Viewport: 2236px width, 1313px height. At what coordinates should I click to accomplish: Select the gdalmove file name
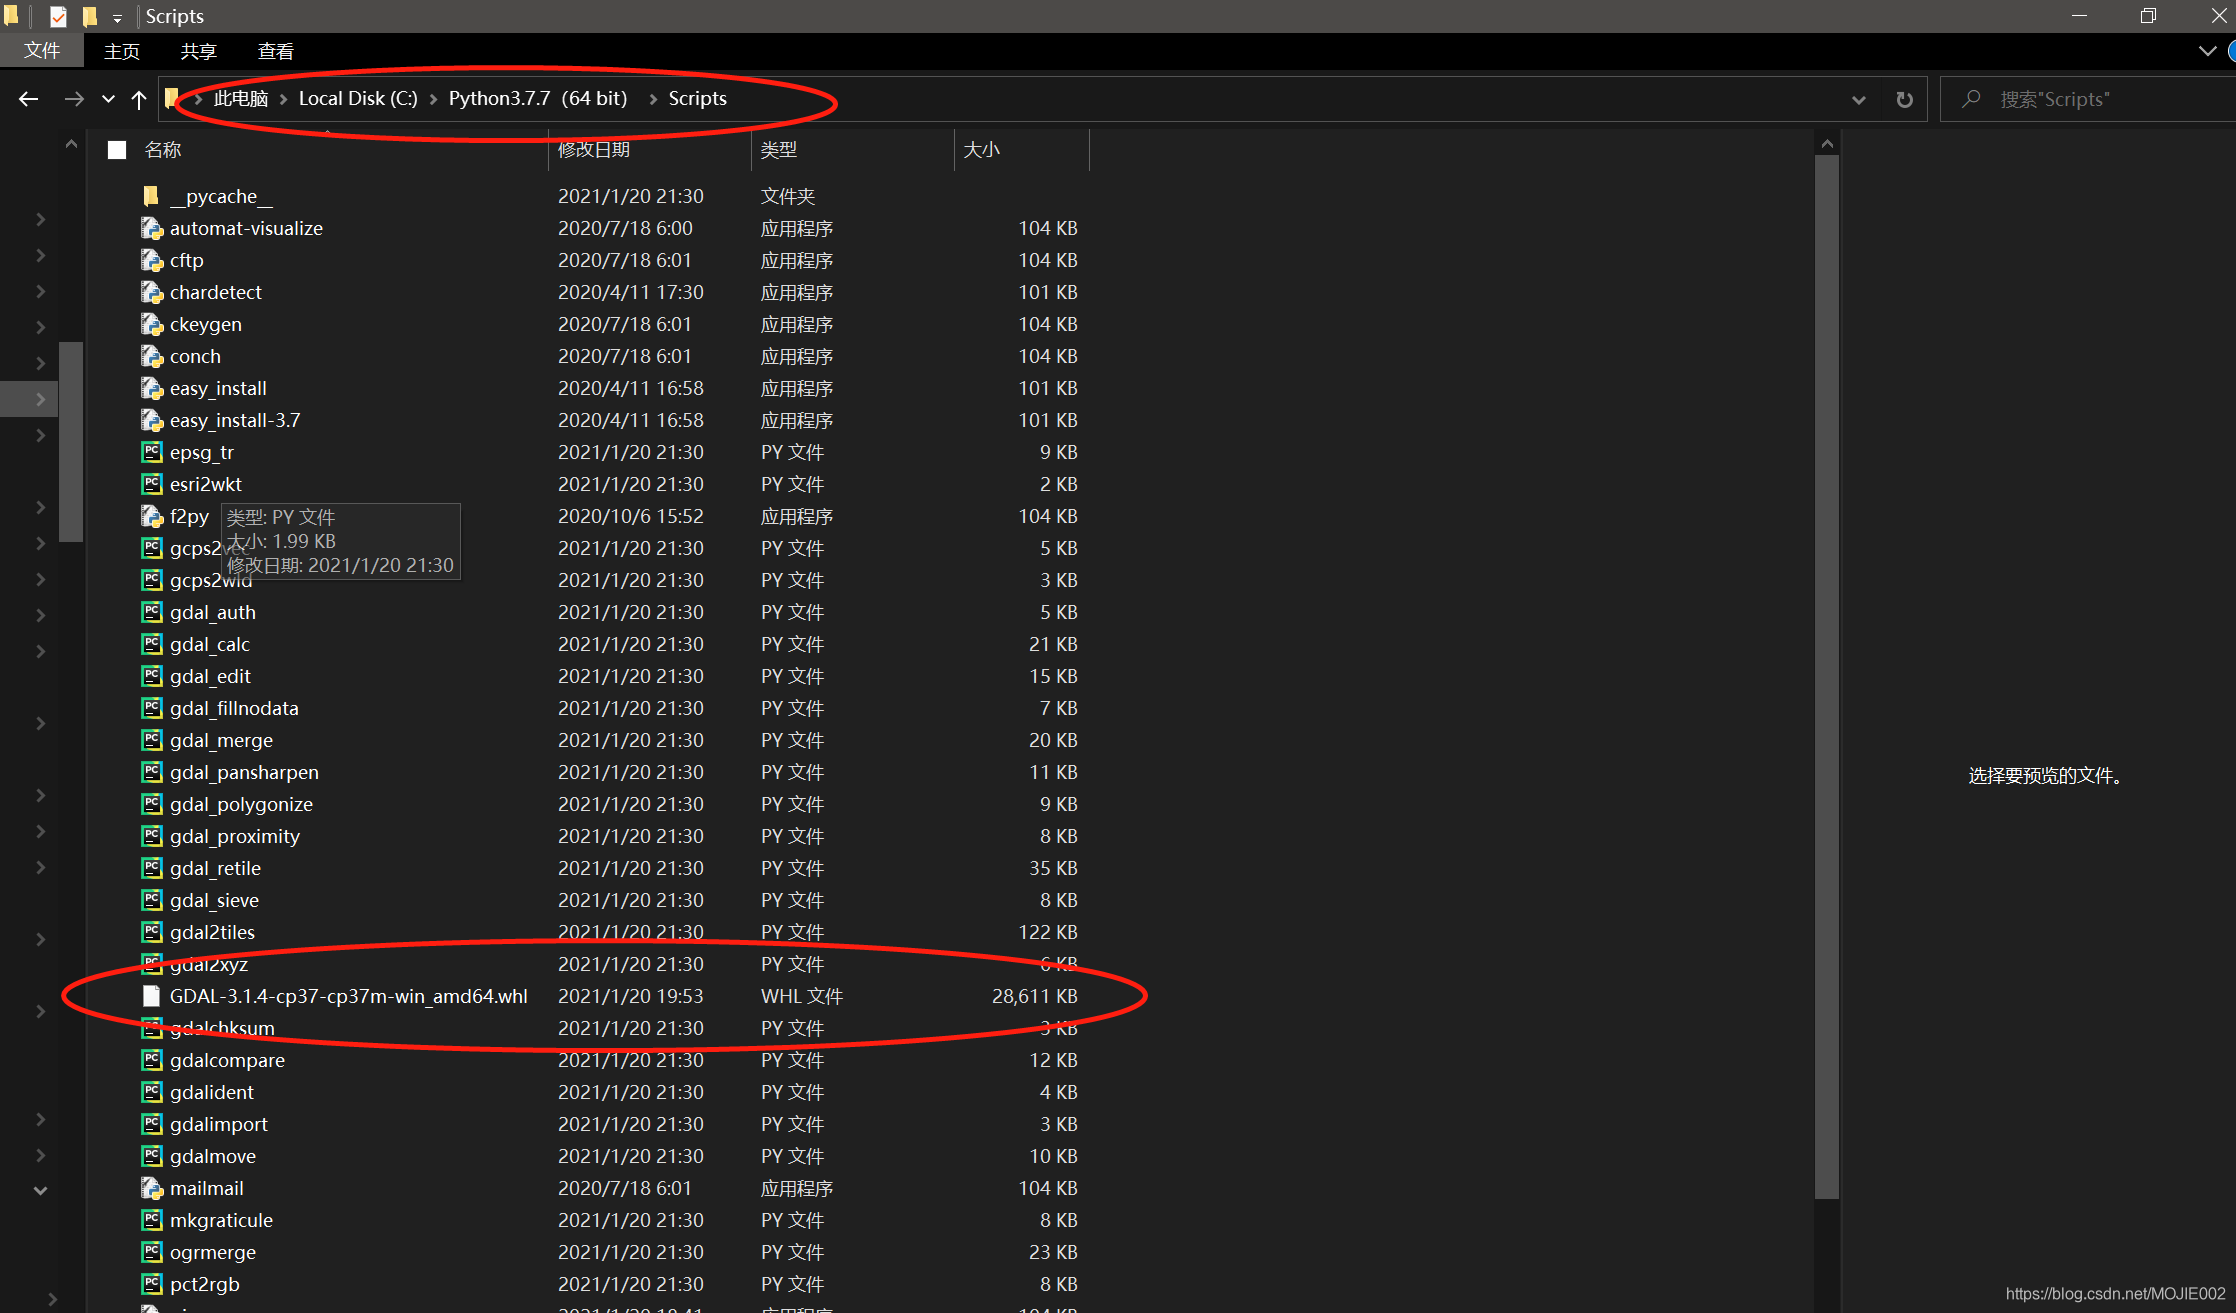pos(213,1156)
